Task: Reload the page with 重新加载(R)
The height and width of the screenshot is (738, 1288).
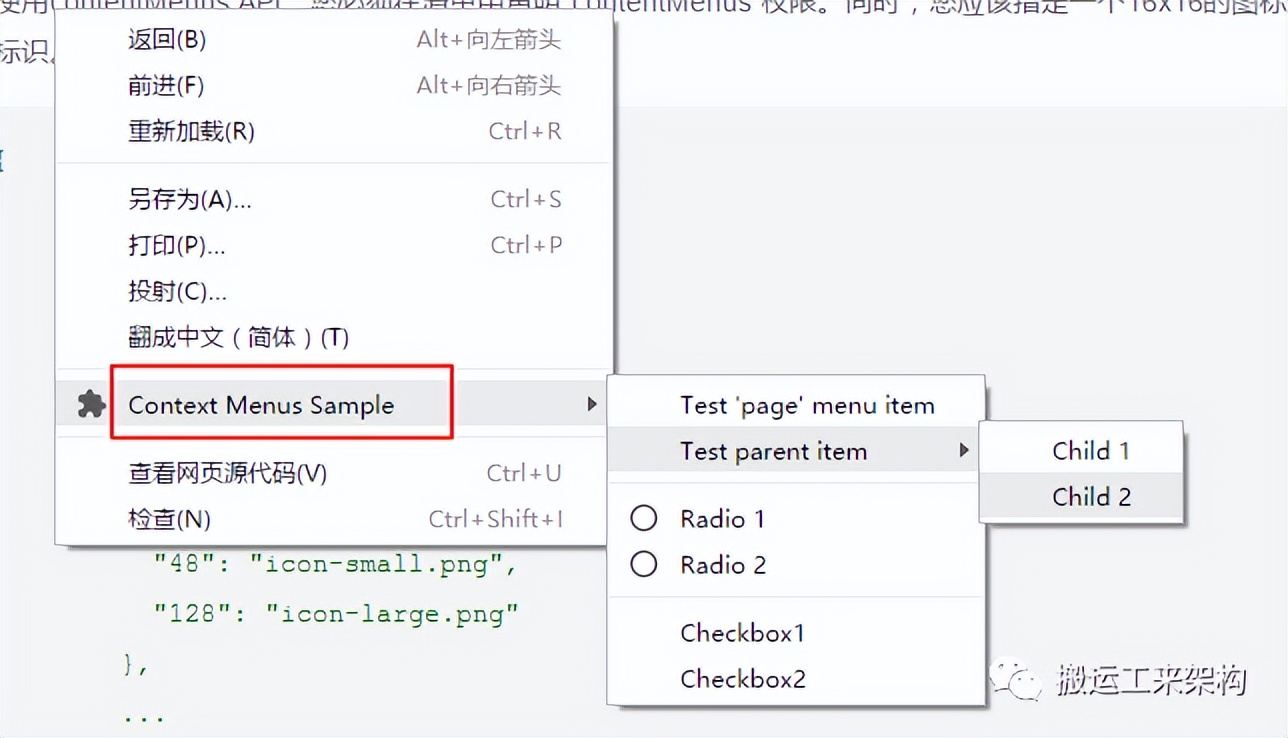Action: tap(332, 131)
